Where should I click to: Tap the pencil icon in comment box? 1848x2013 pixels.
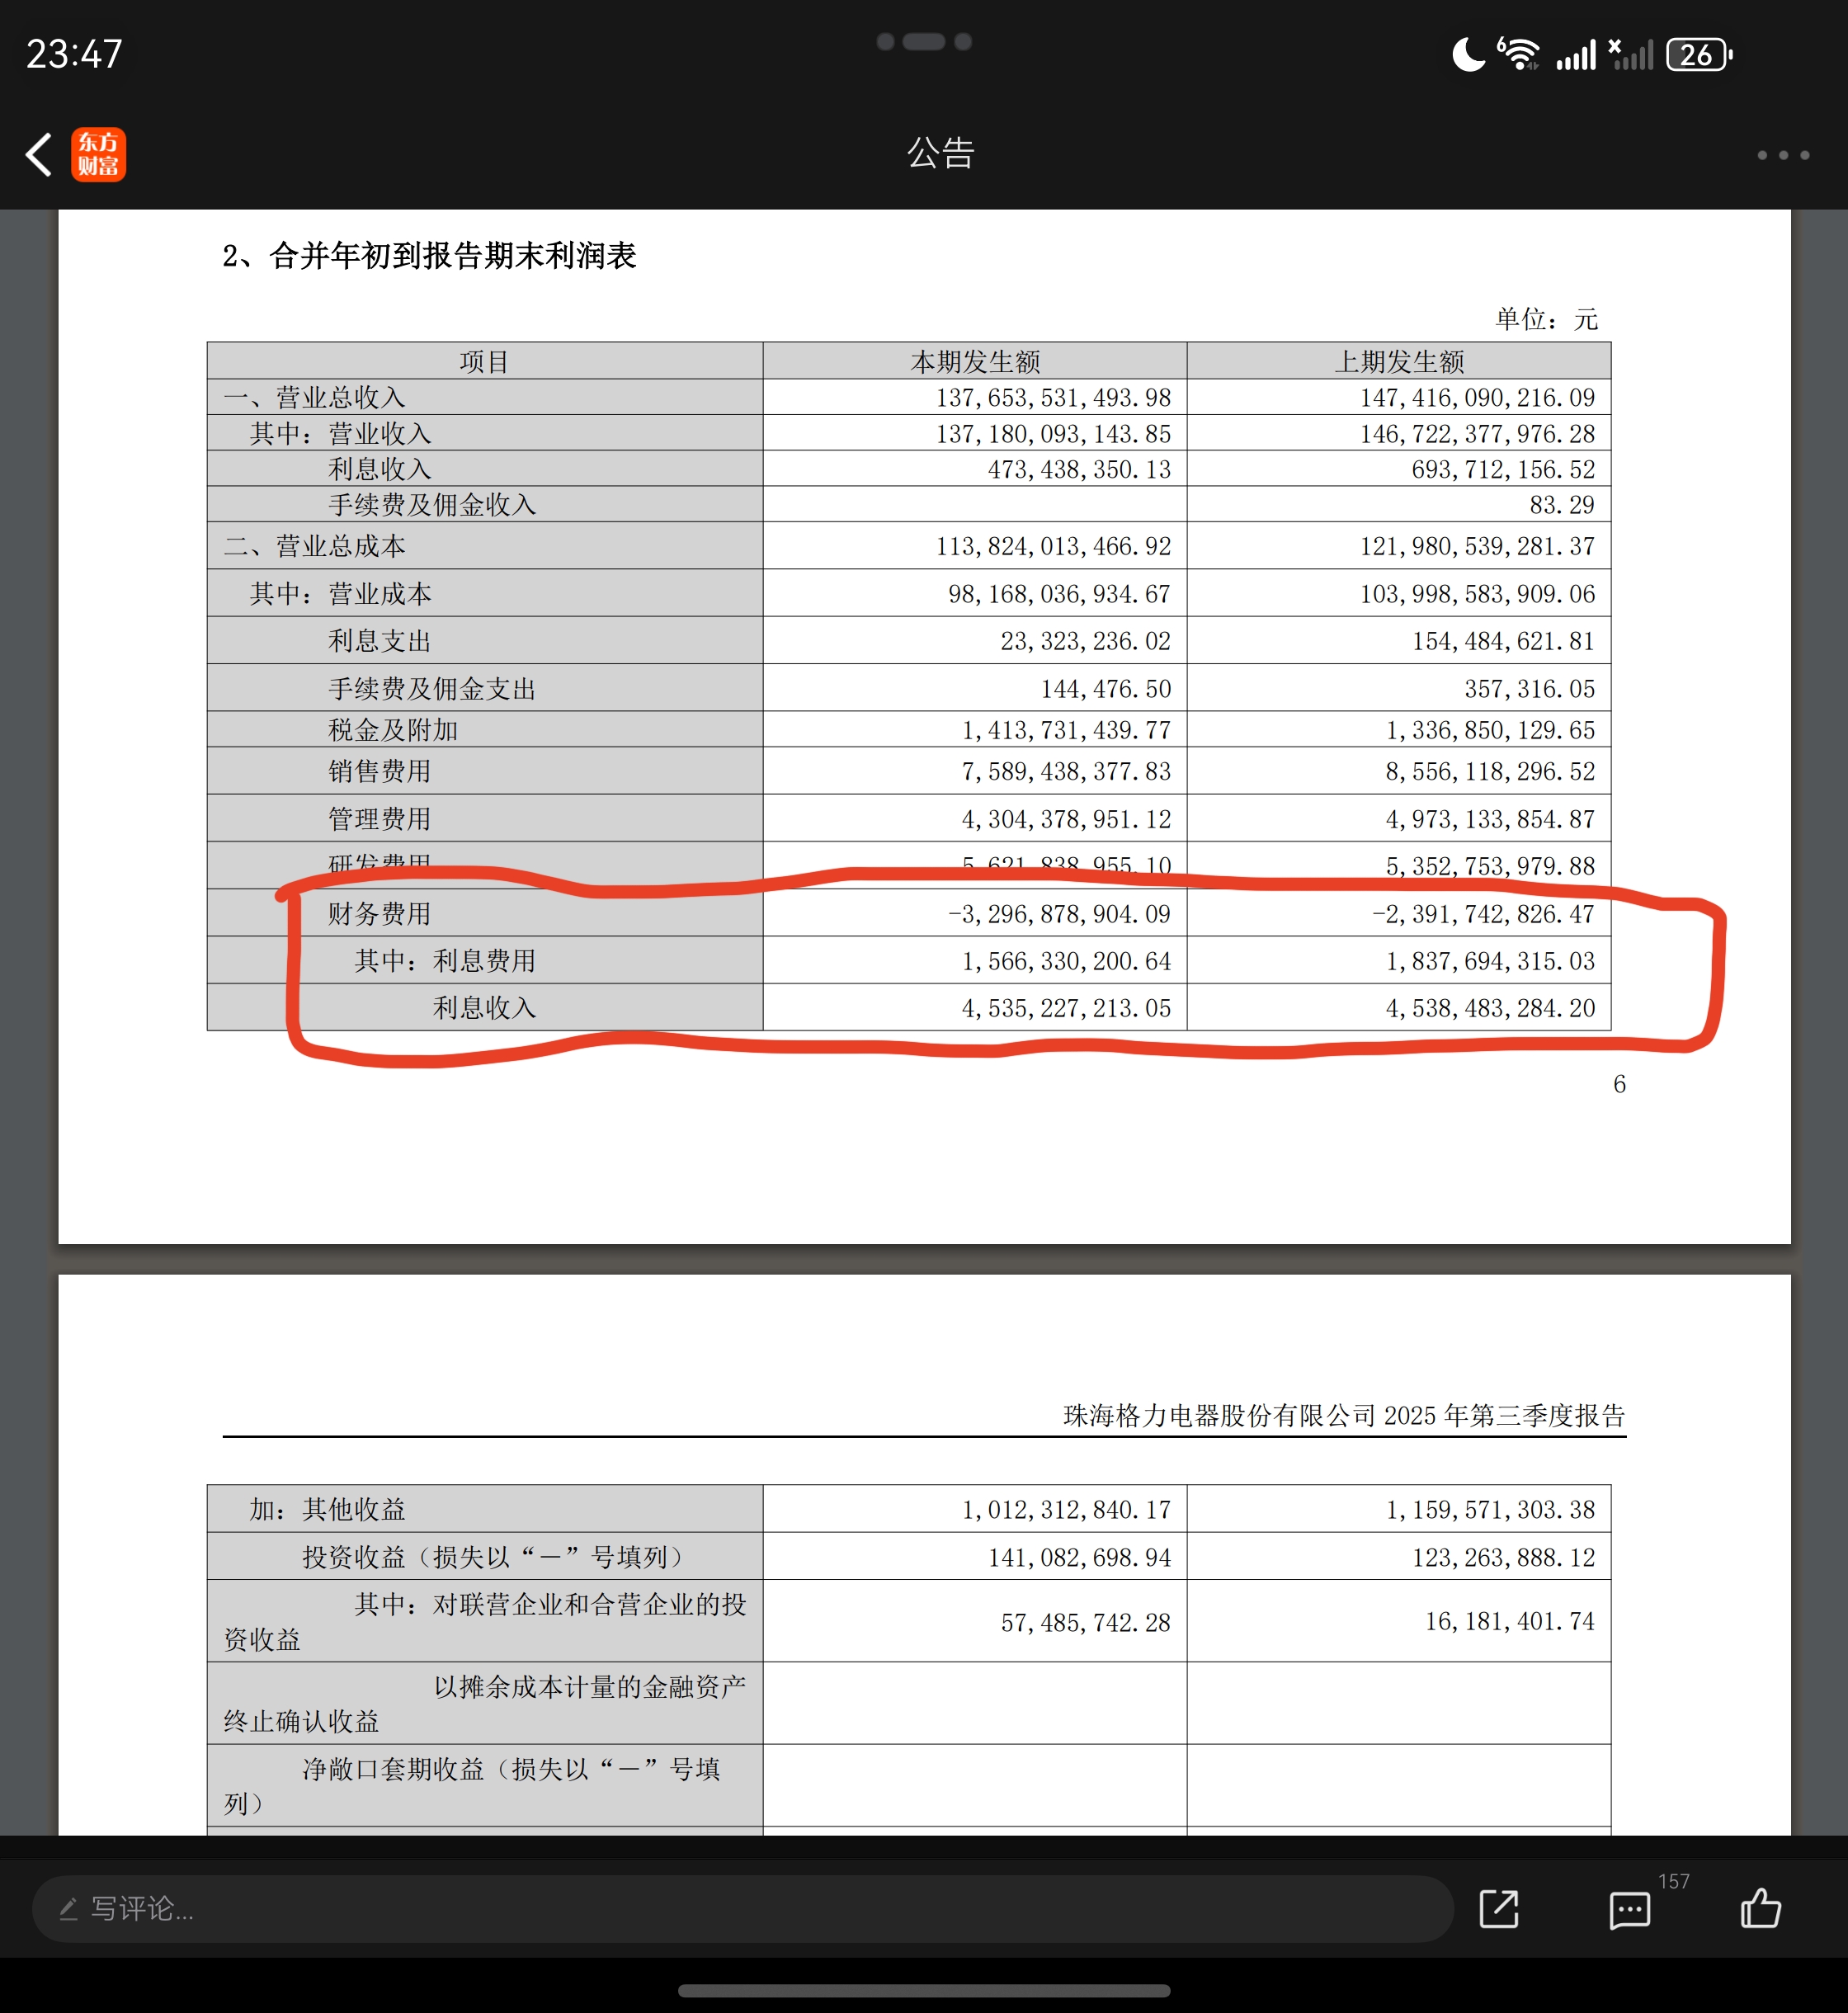[x=68, y=1909]
